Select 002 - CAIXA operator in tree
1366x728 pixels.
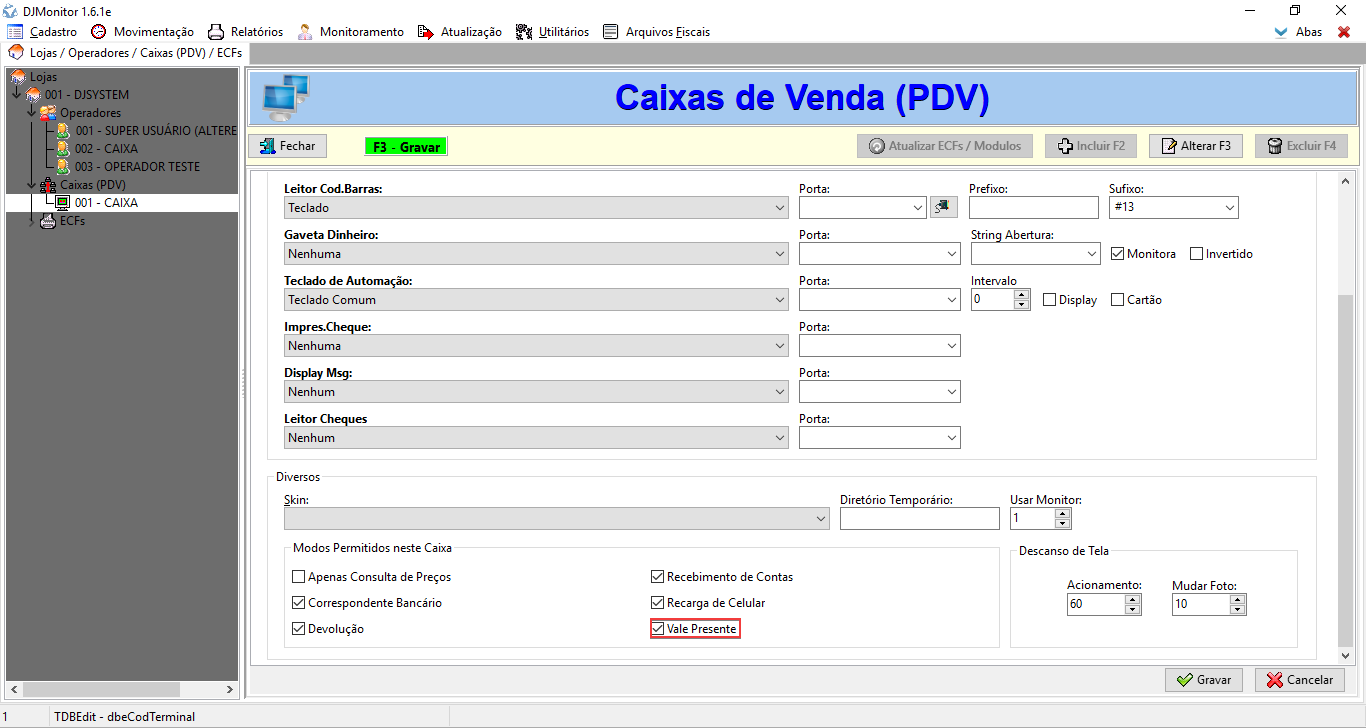(105, 149)
